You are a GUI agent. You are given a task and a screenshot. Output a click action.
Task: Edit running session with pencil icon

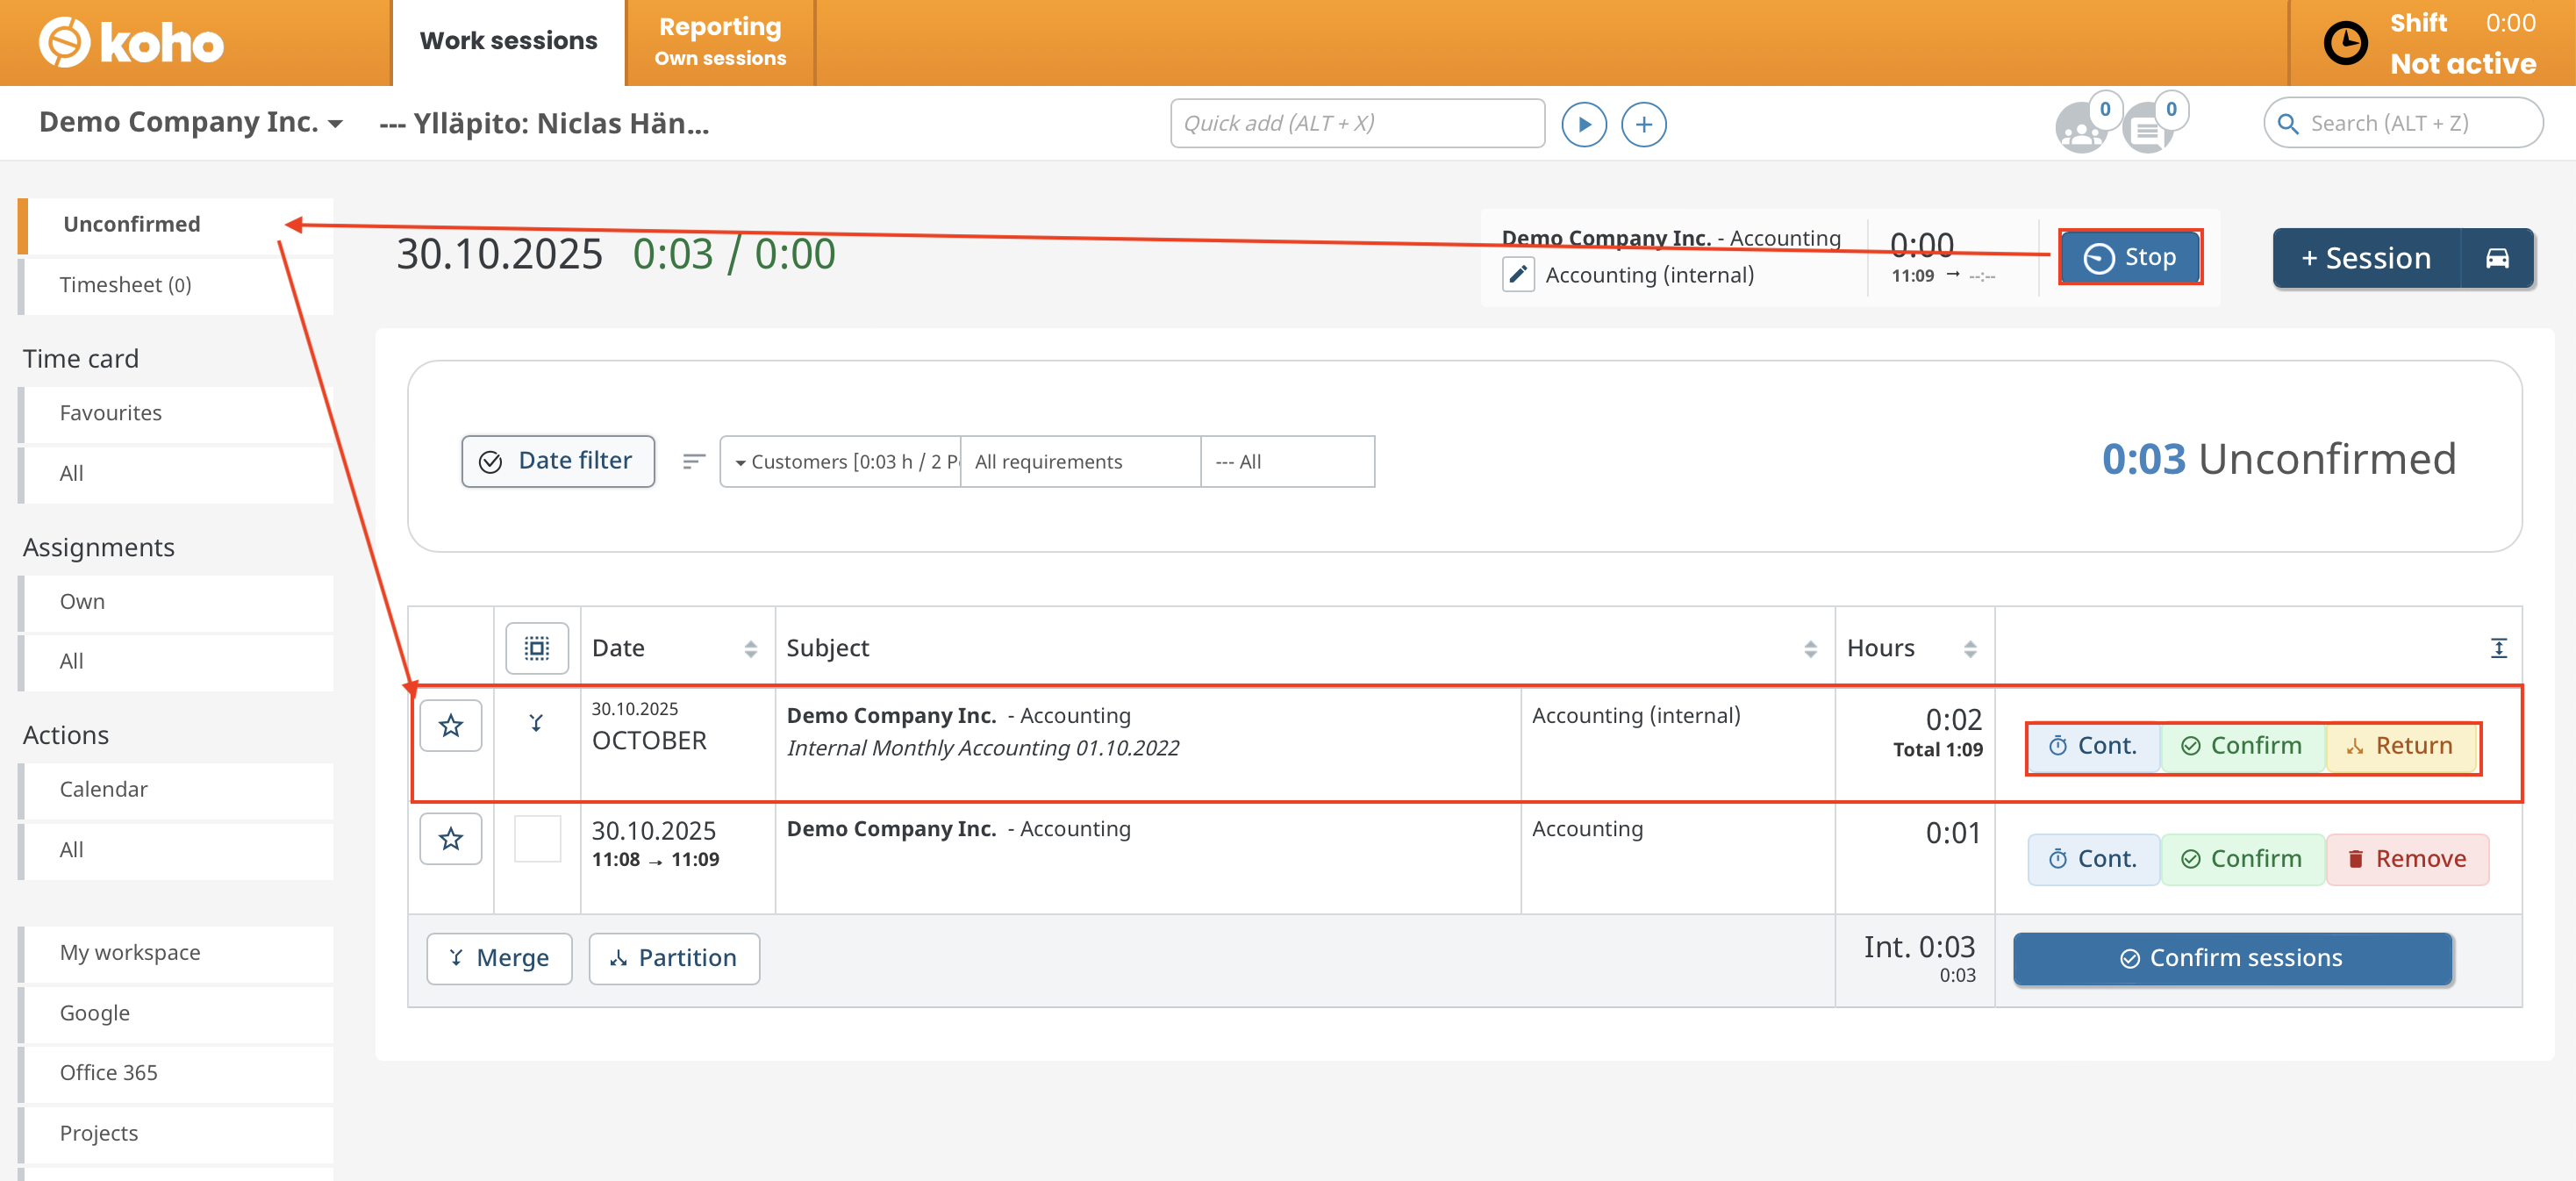pyautogui.click(x=1517, y=274)
